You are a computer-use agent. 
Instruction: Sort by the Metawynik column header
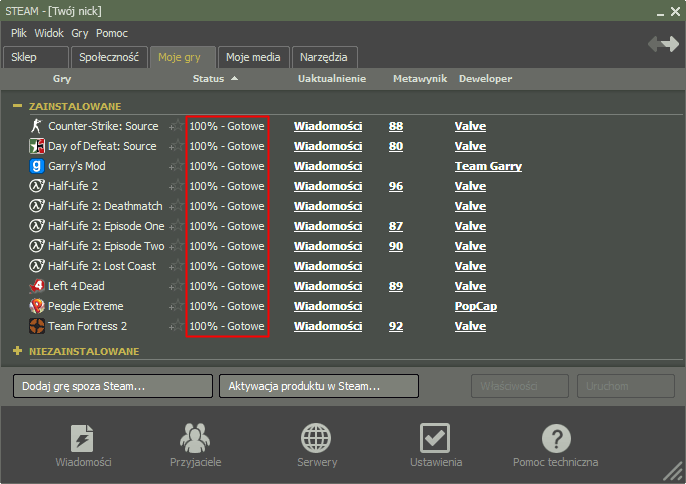420,79
